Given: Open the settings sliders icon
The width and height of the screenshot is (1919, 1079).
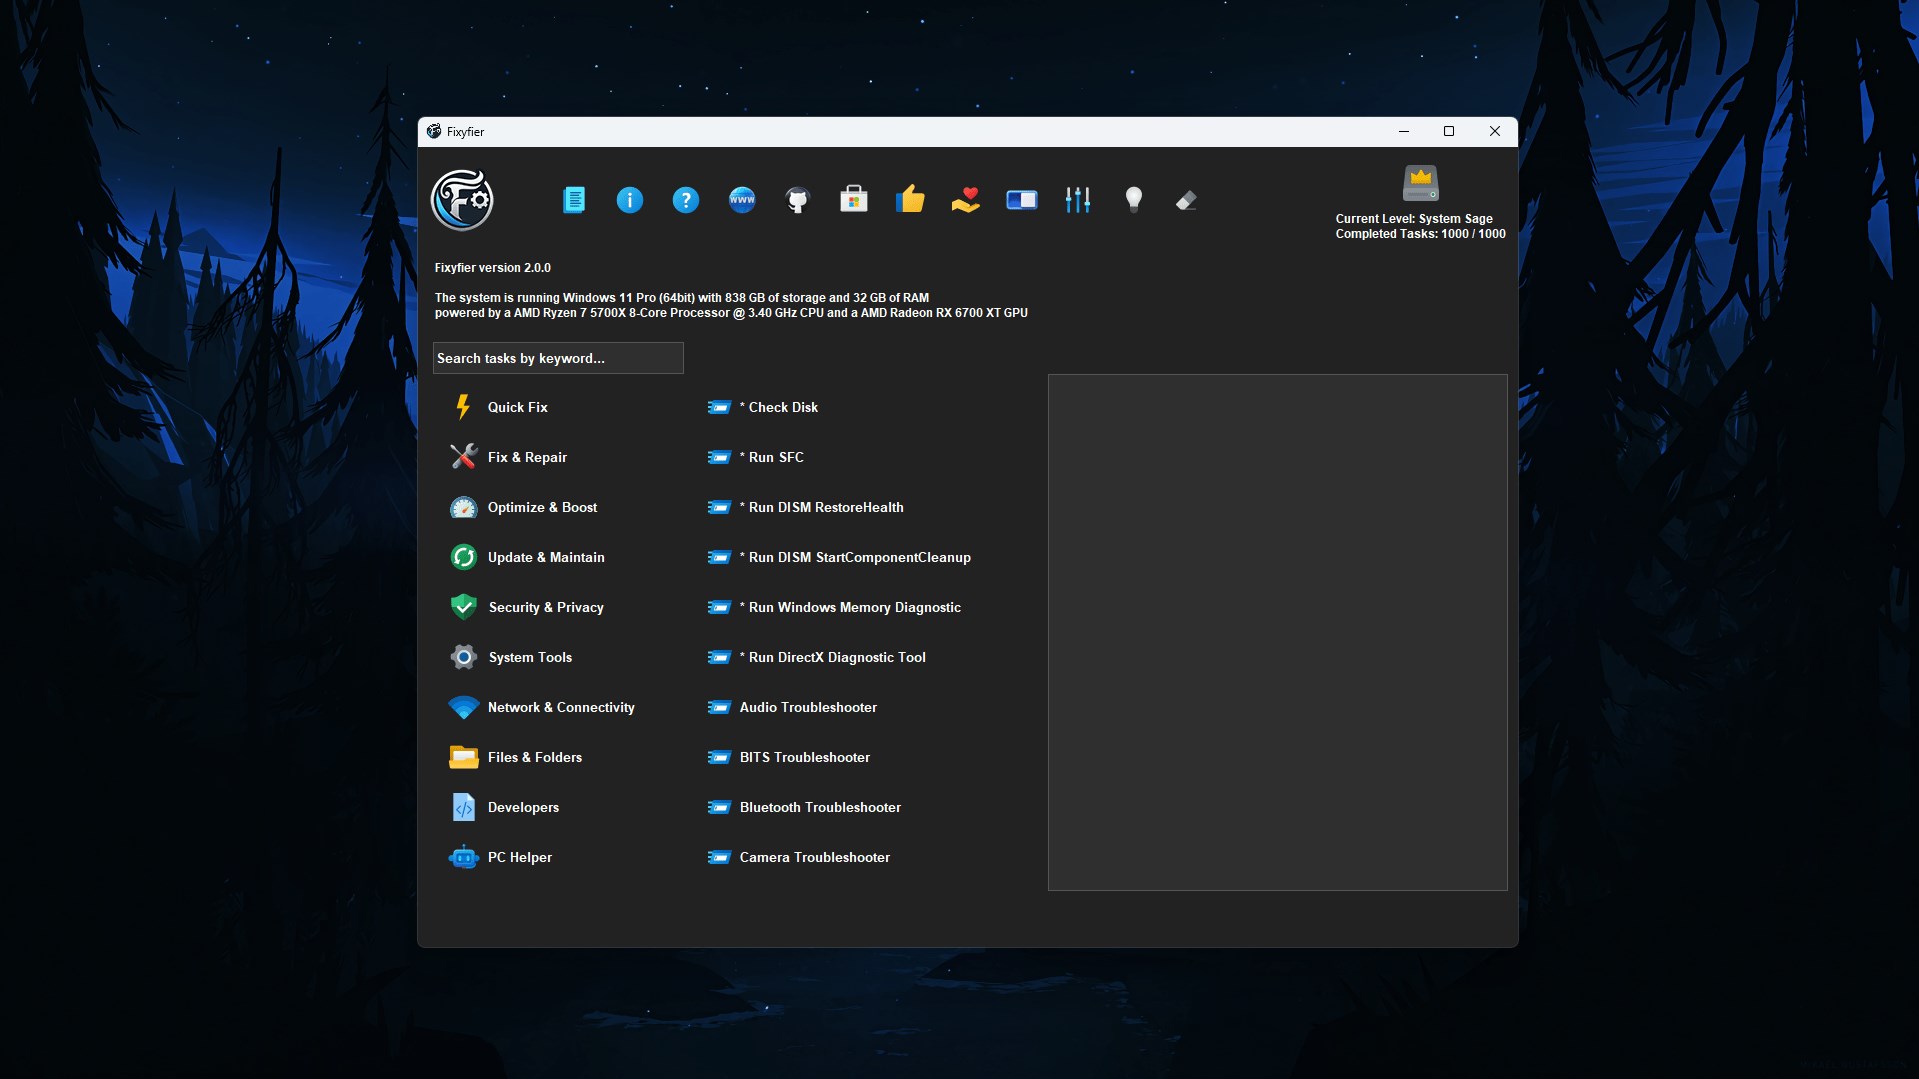Looking at the screenshot, I should pos(1078,199).
